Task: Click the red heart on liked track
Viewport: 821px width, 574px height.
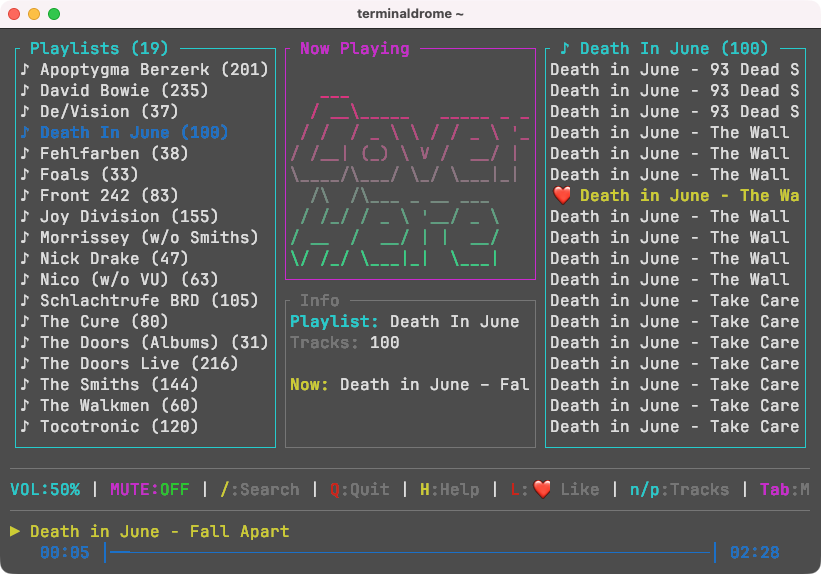Action: click(562, 195)
